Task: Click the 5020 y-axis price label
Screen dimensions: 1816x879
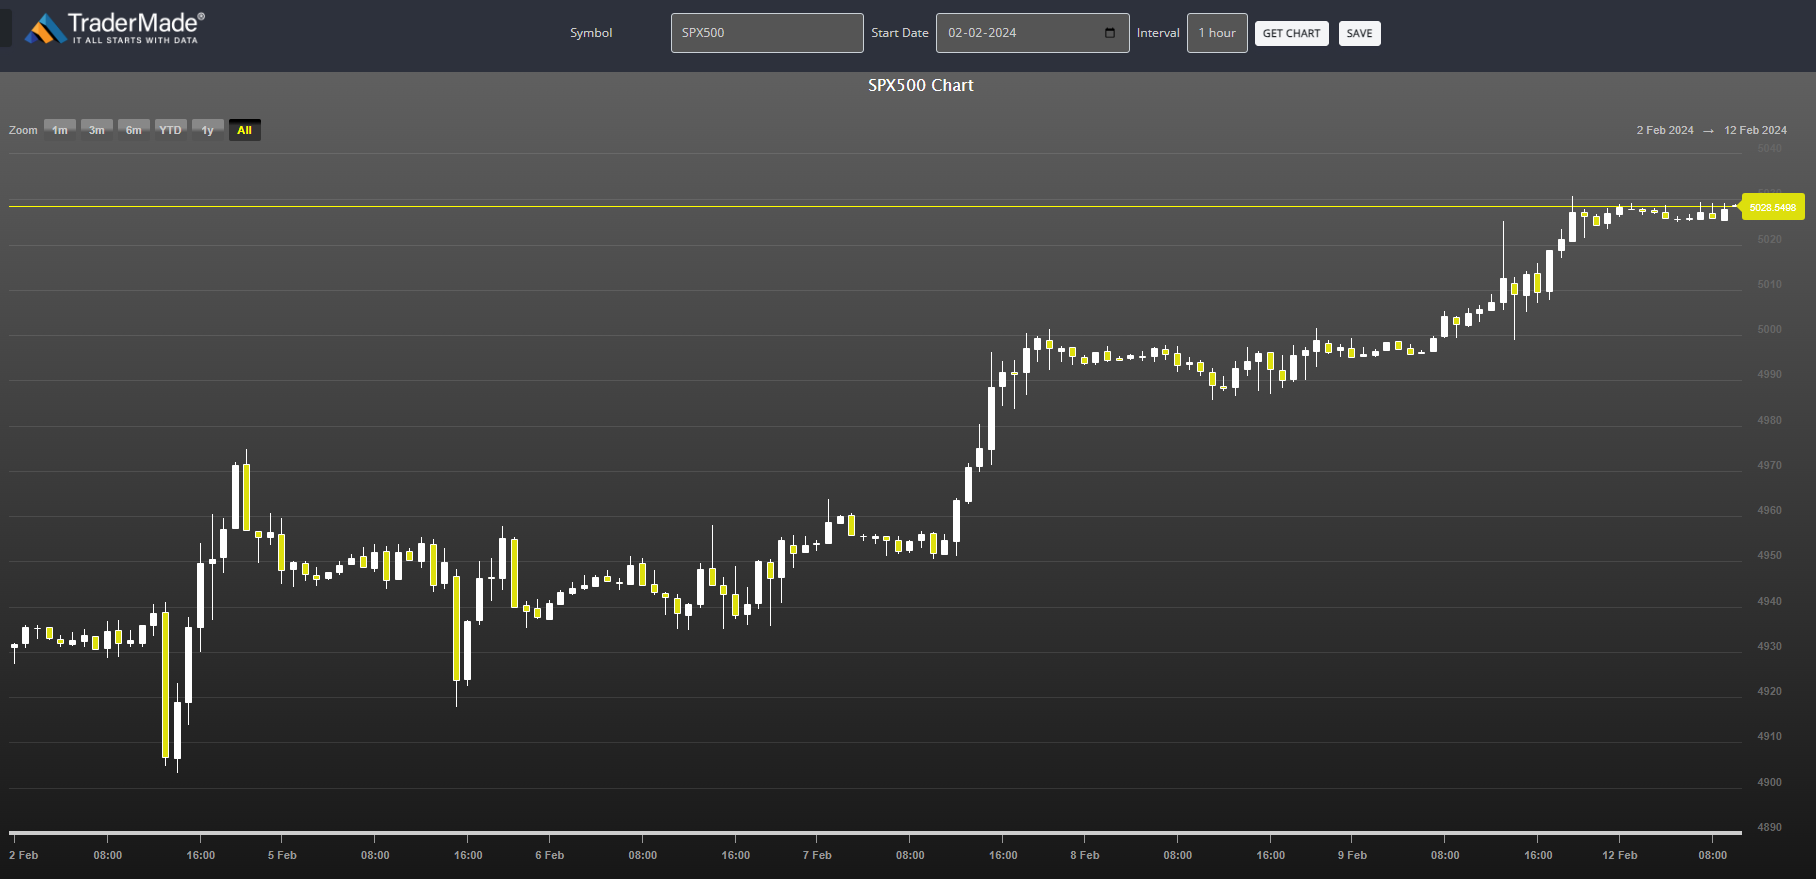Action: coord(1770,239)
